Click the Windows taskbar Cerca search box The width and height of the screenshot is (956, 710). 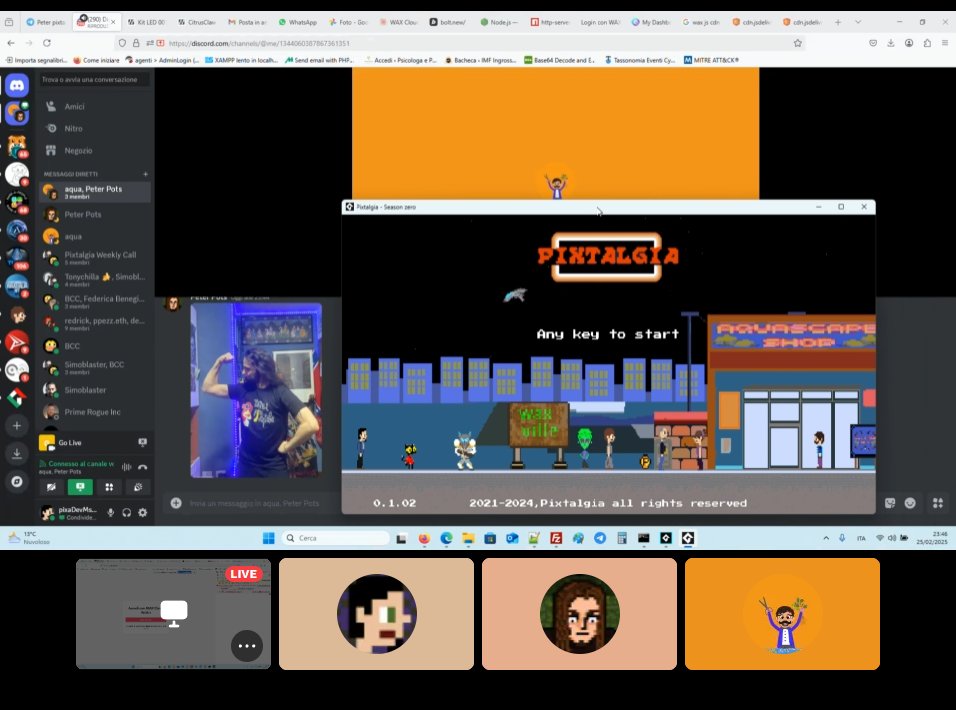[x=335, y=538]
